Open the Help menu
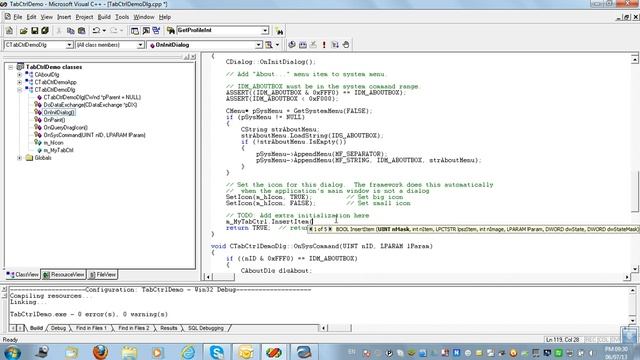The width and height of the screenshot is (640, 360). pyautogui.click(x=165, y=17)
